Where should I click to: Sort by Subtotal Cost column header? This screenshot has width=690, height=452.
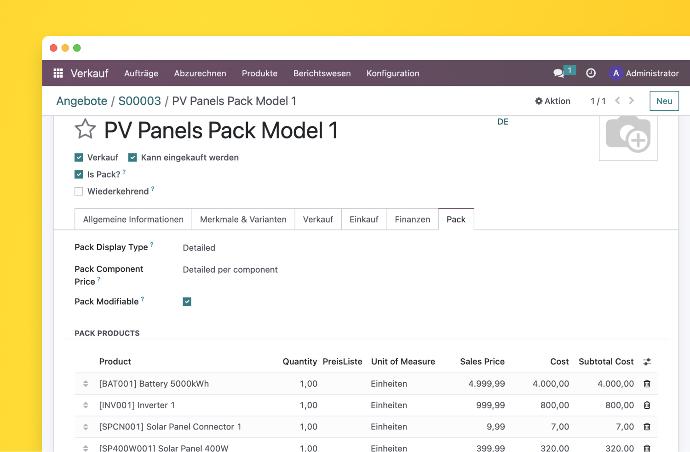coord(606,361)
